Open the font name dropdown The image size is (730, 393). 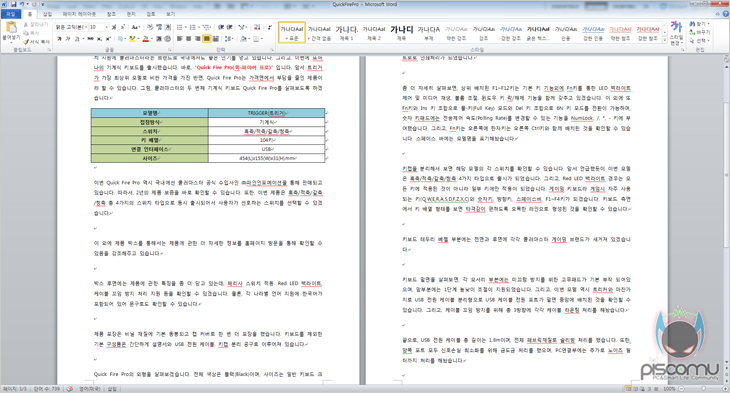(87, 27)
